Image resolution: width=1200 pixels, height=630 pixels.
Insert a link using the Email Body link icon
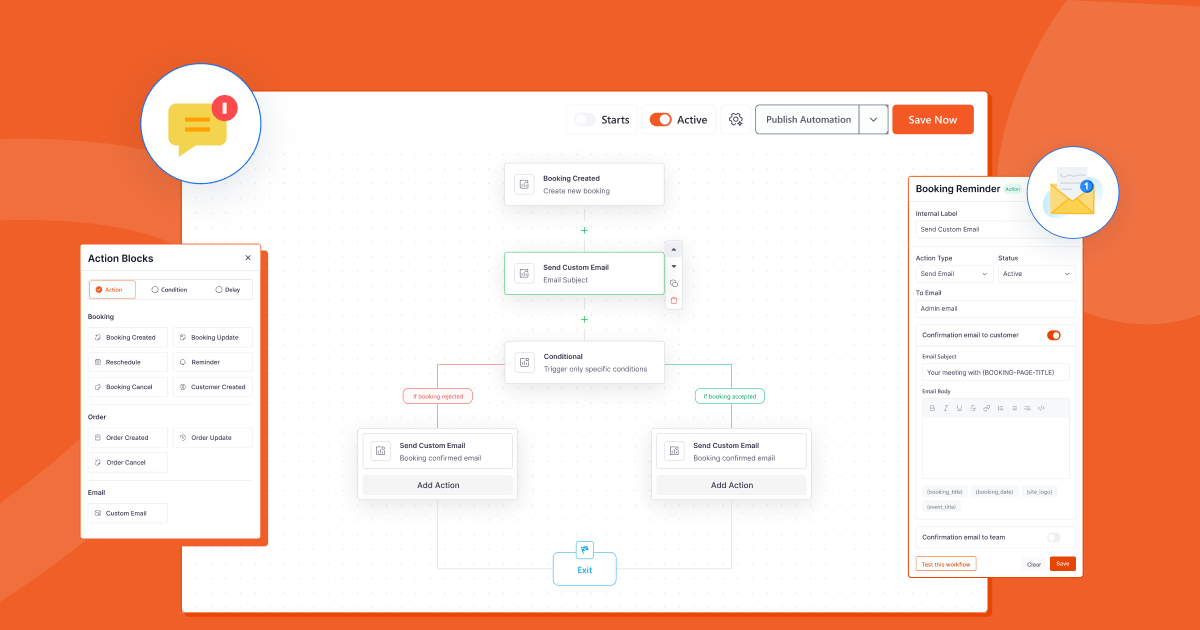986,408
